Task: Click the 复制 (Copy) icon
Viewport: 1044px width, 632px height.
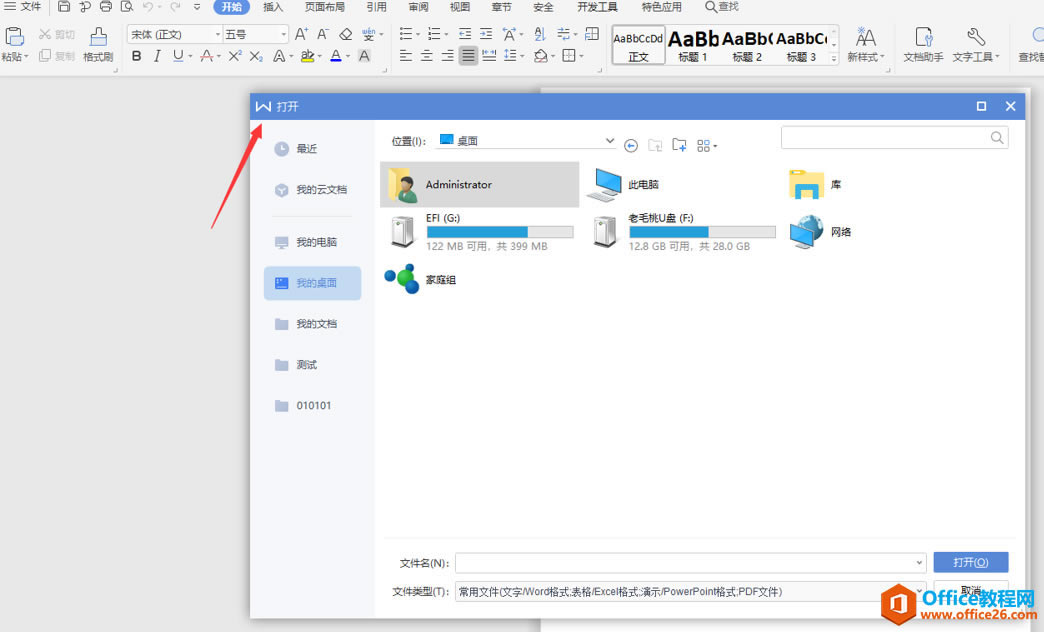Action: [45, 56]
